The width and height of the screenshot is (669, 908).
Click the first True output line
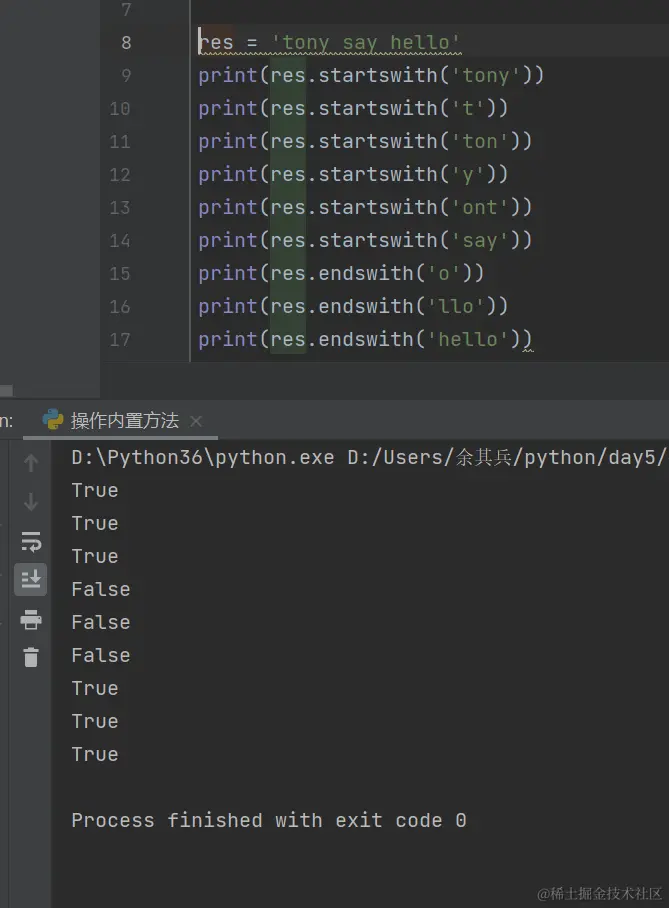click(95, 490)
